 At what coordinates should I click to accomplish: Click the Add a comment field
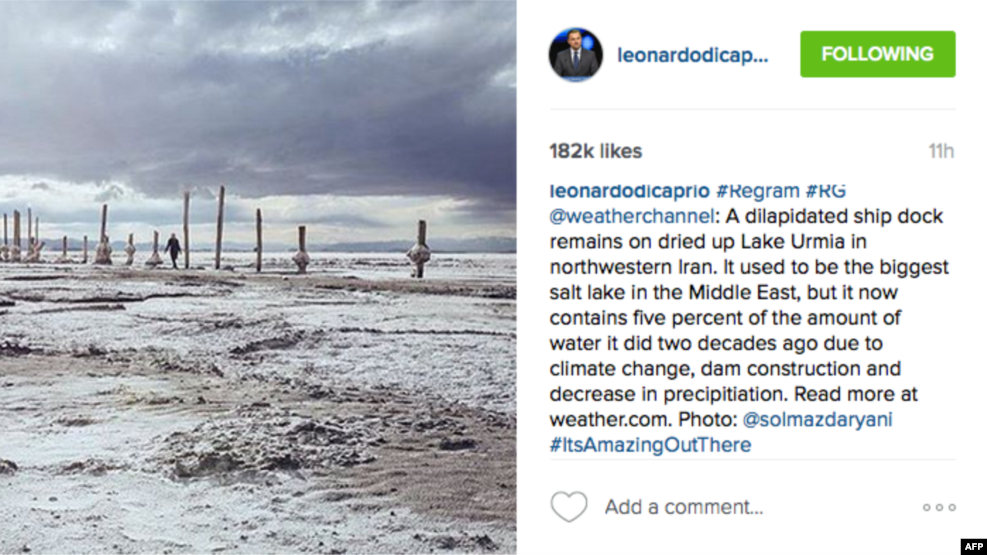pos(684,507)
